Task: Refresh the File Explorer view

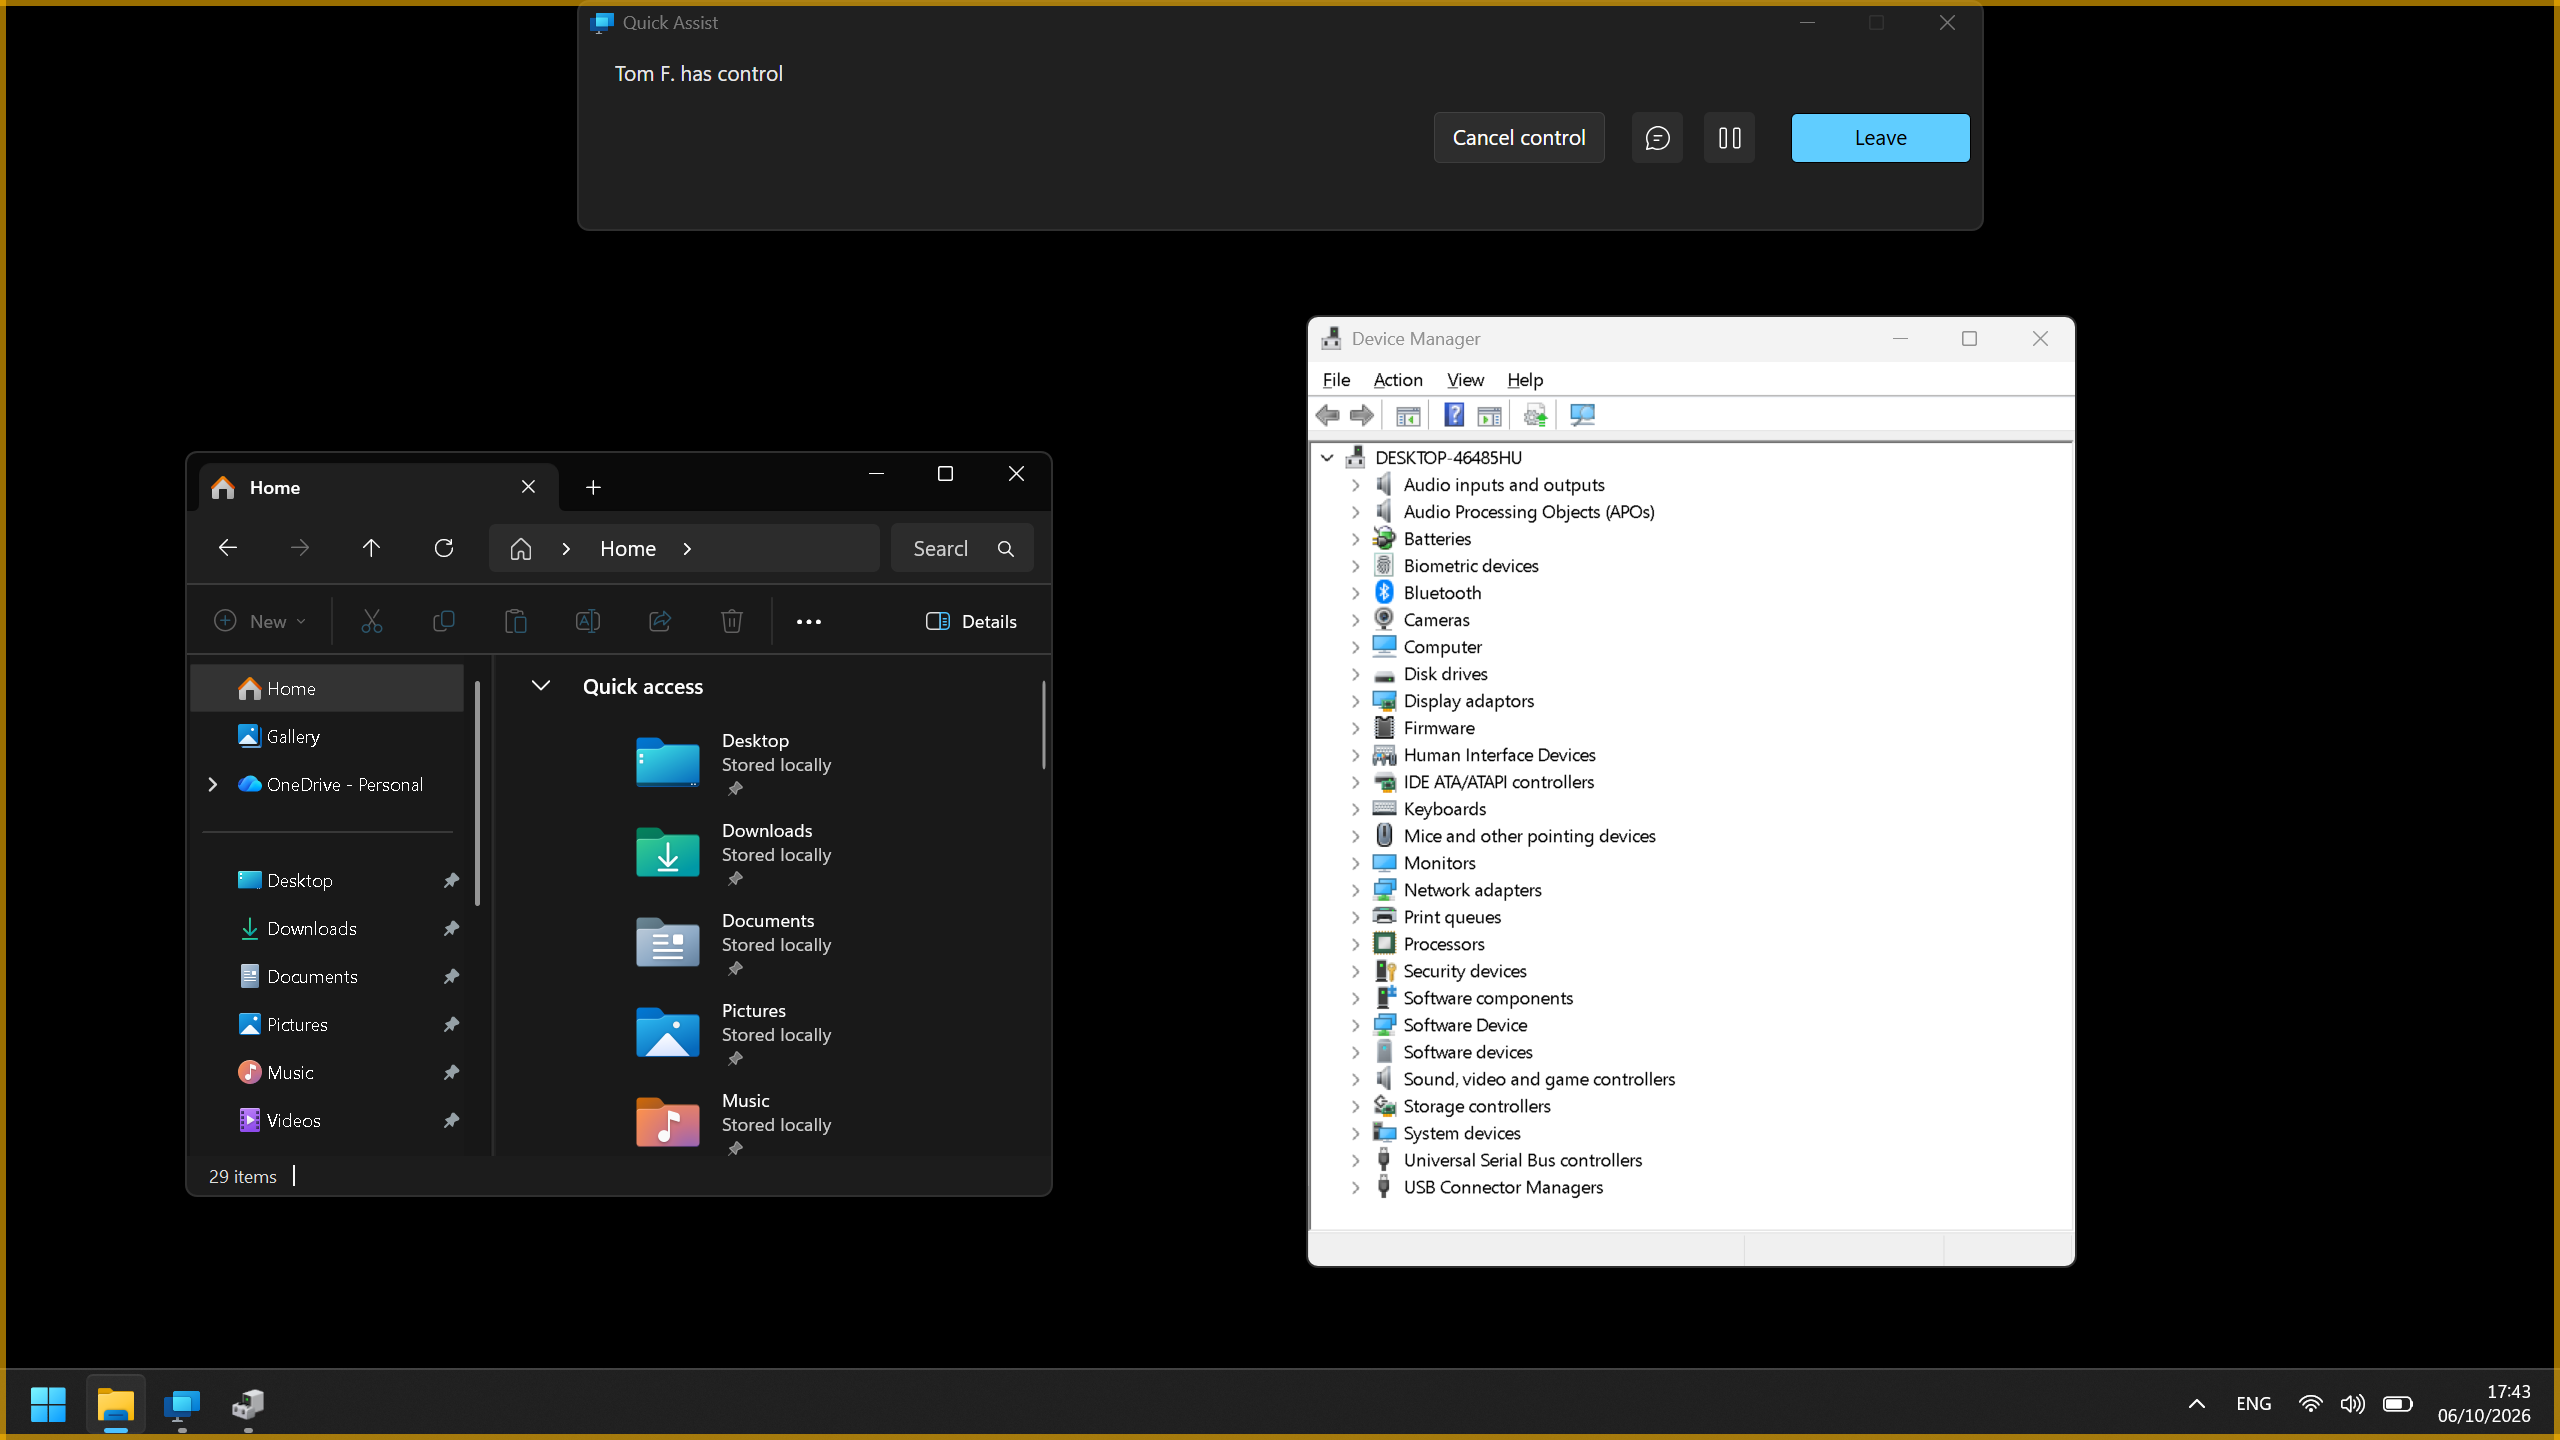Action: point(444,548)
